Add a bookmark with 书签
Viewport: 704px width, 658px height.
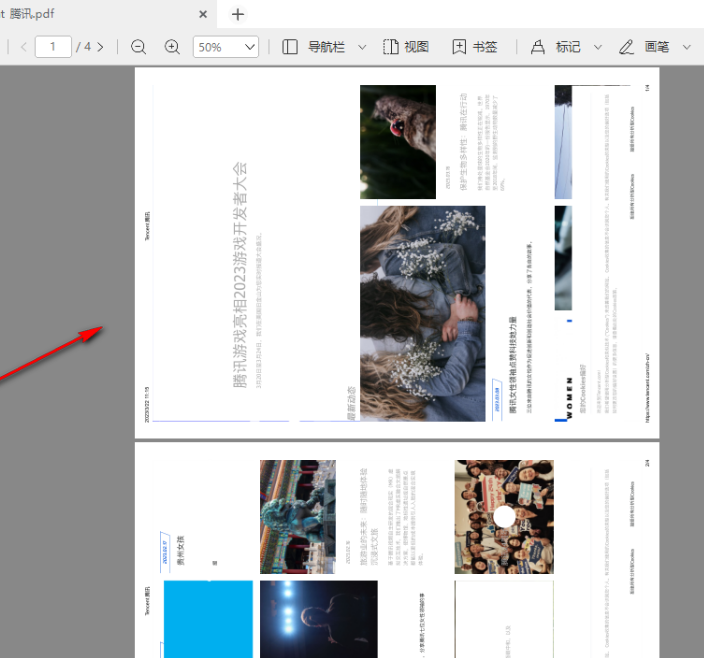pyautogui.click(x=485, y=47)
